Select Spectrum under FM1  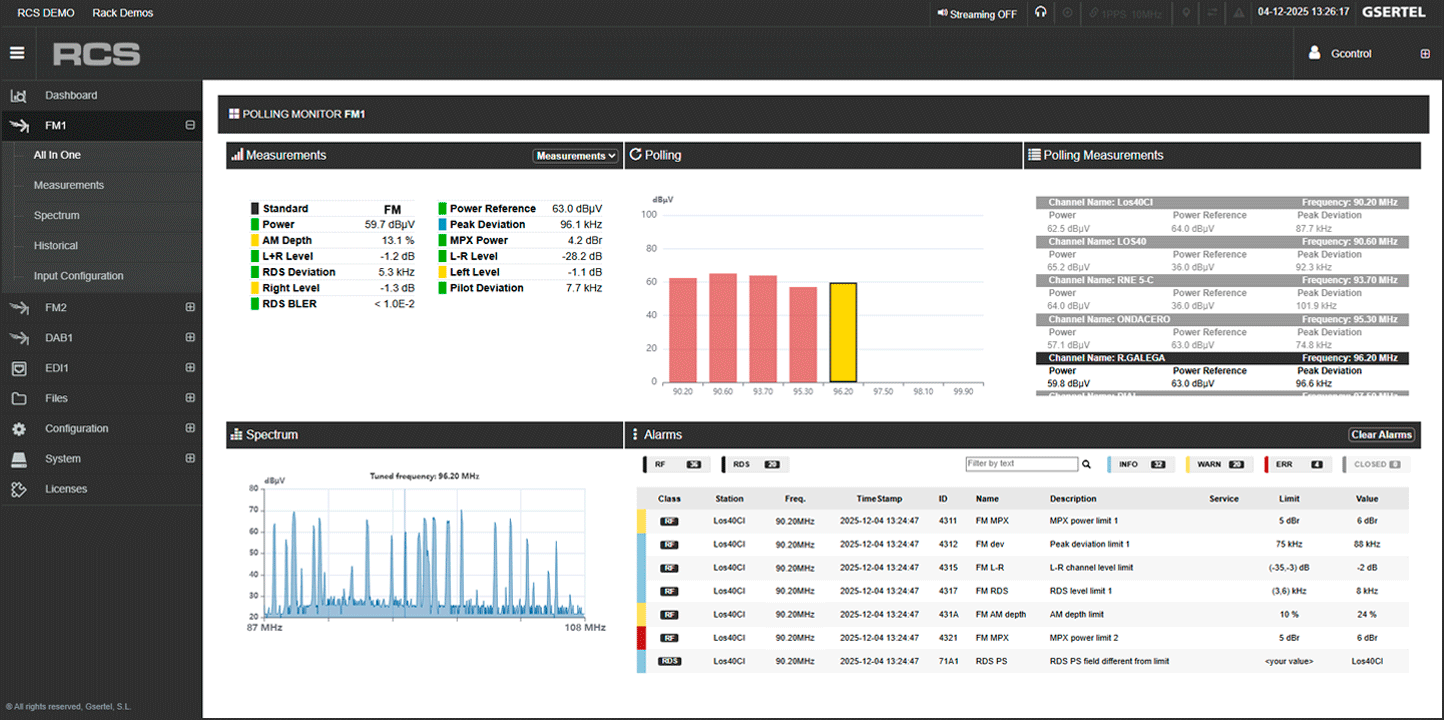click(x=57, y=216)
